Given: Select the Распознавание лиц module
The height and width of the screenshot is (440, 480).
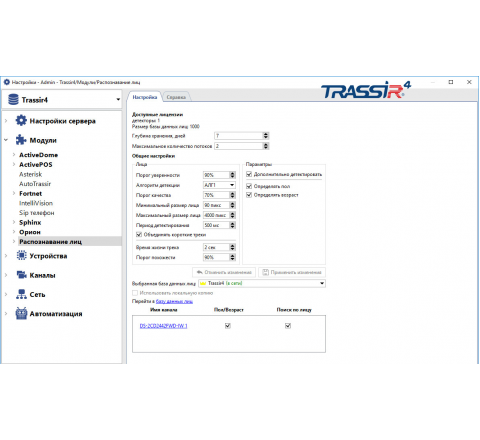Looking at the screenshot, I should (51, 242).
